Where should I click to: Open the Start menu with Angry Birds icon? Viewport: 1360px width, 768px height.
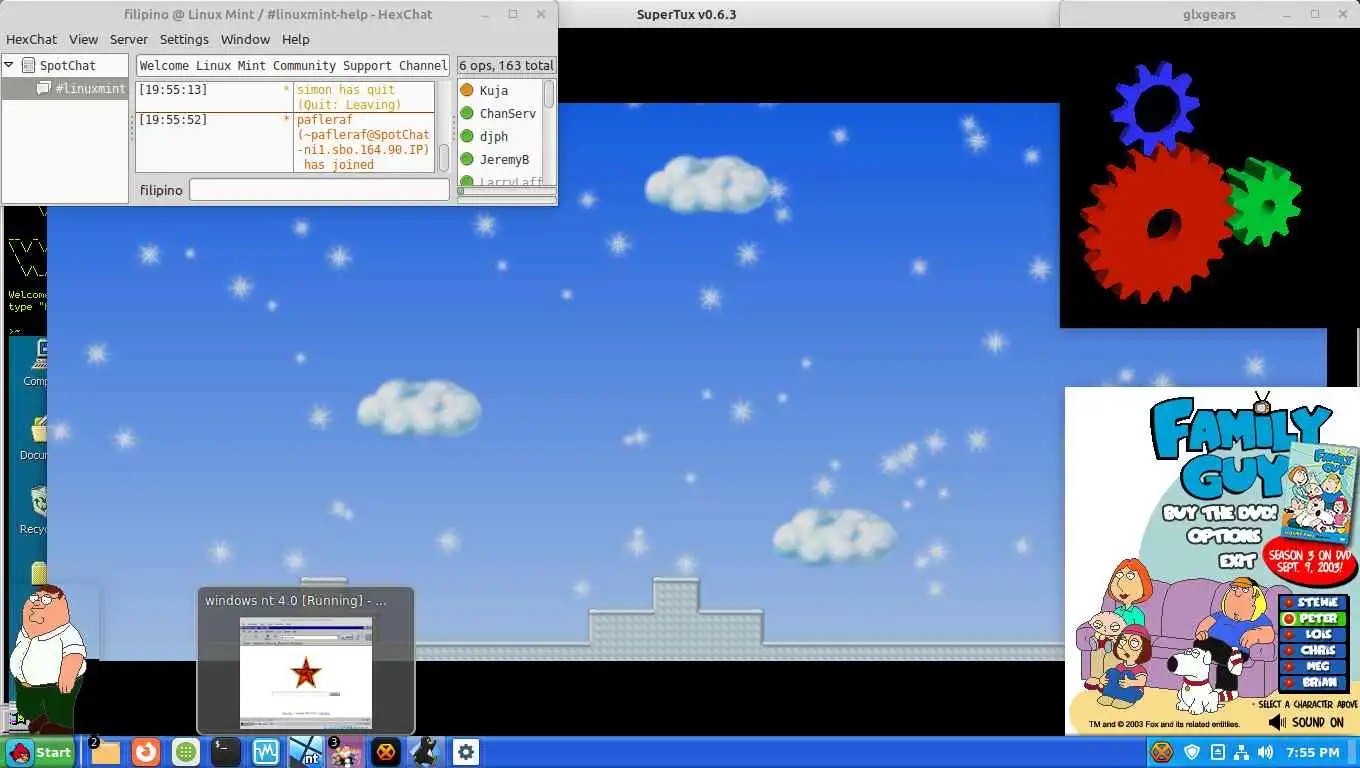pos(40,752)
